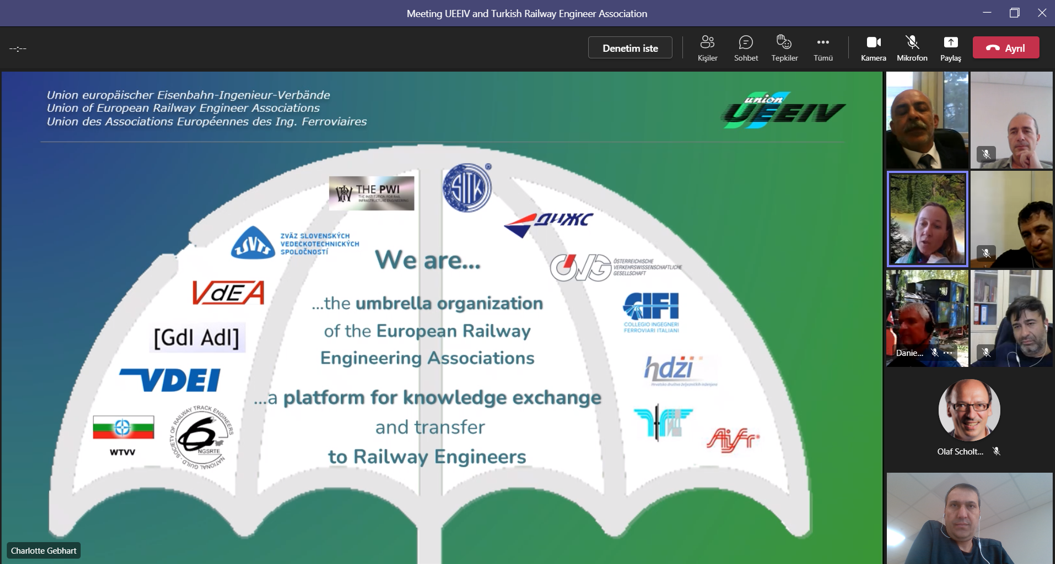Select the bottom video tile in participant strip
The height and width of the screenshot is (564, 1055).
pos(969,519)
